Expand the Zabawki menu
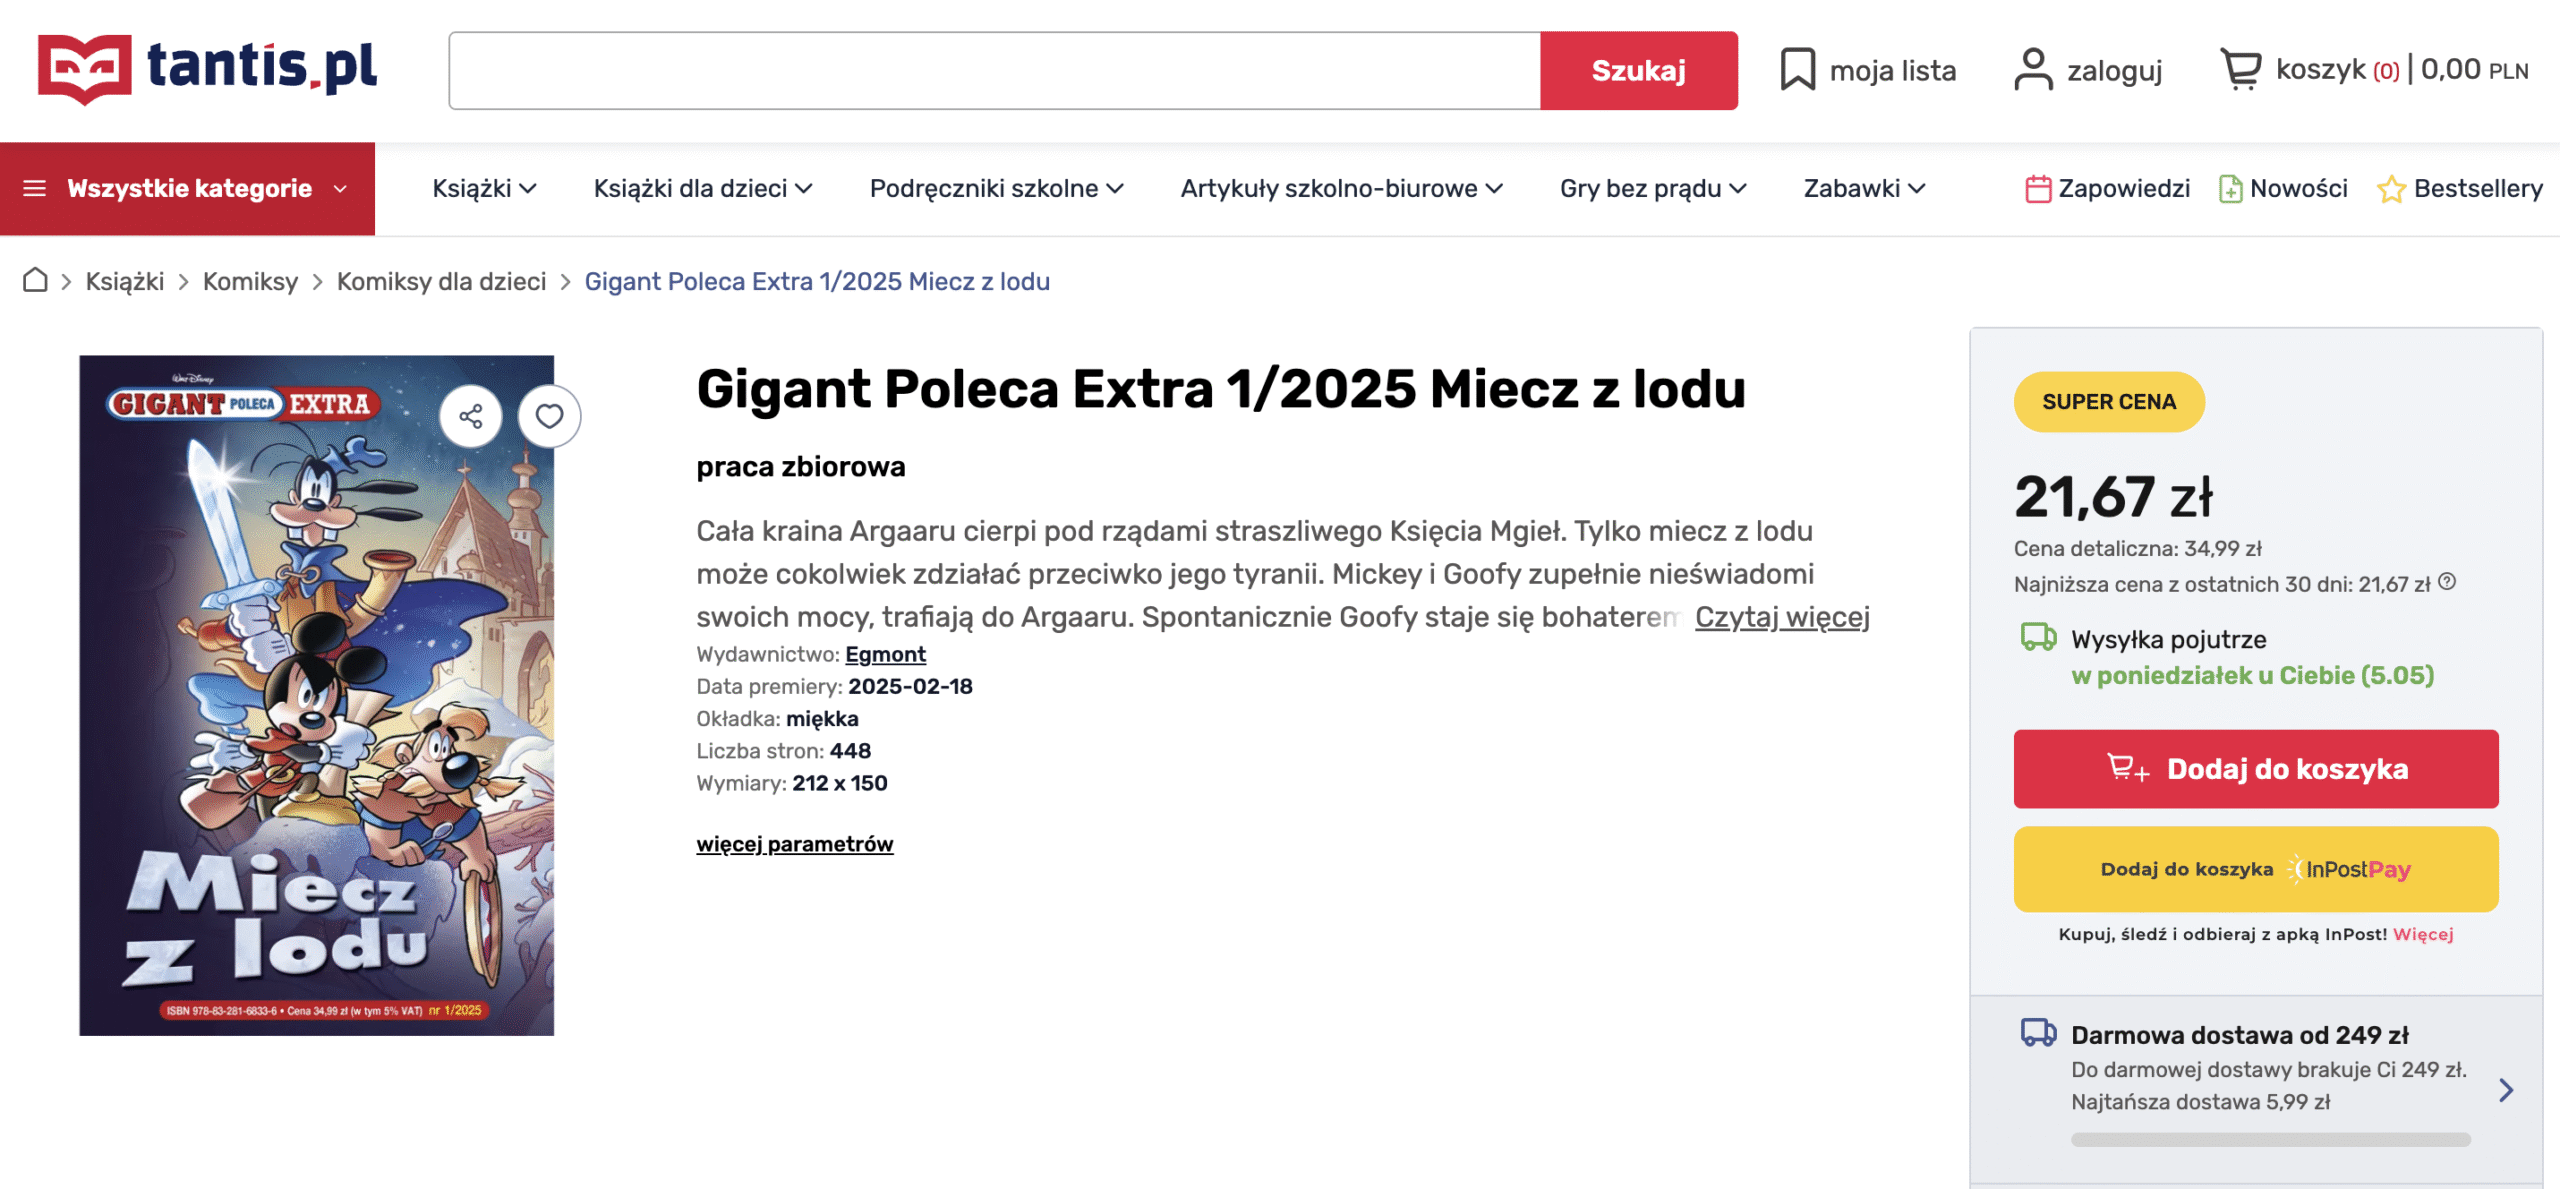 1864,188
